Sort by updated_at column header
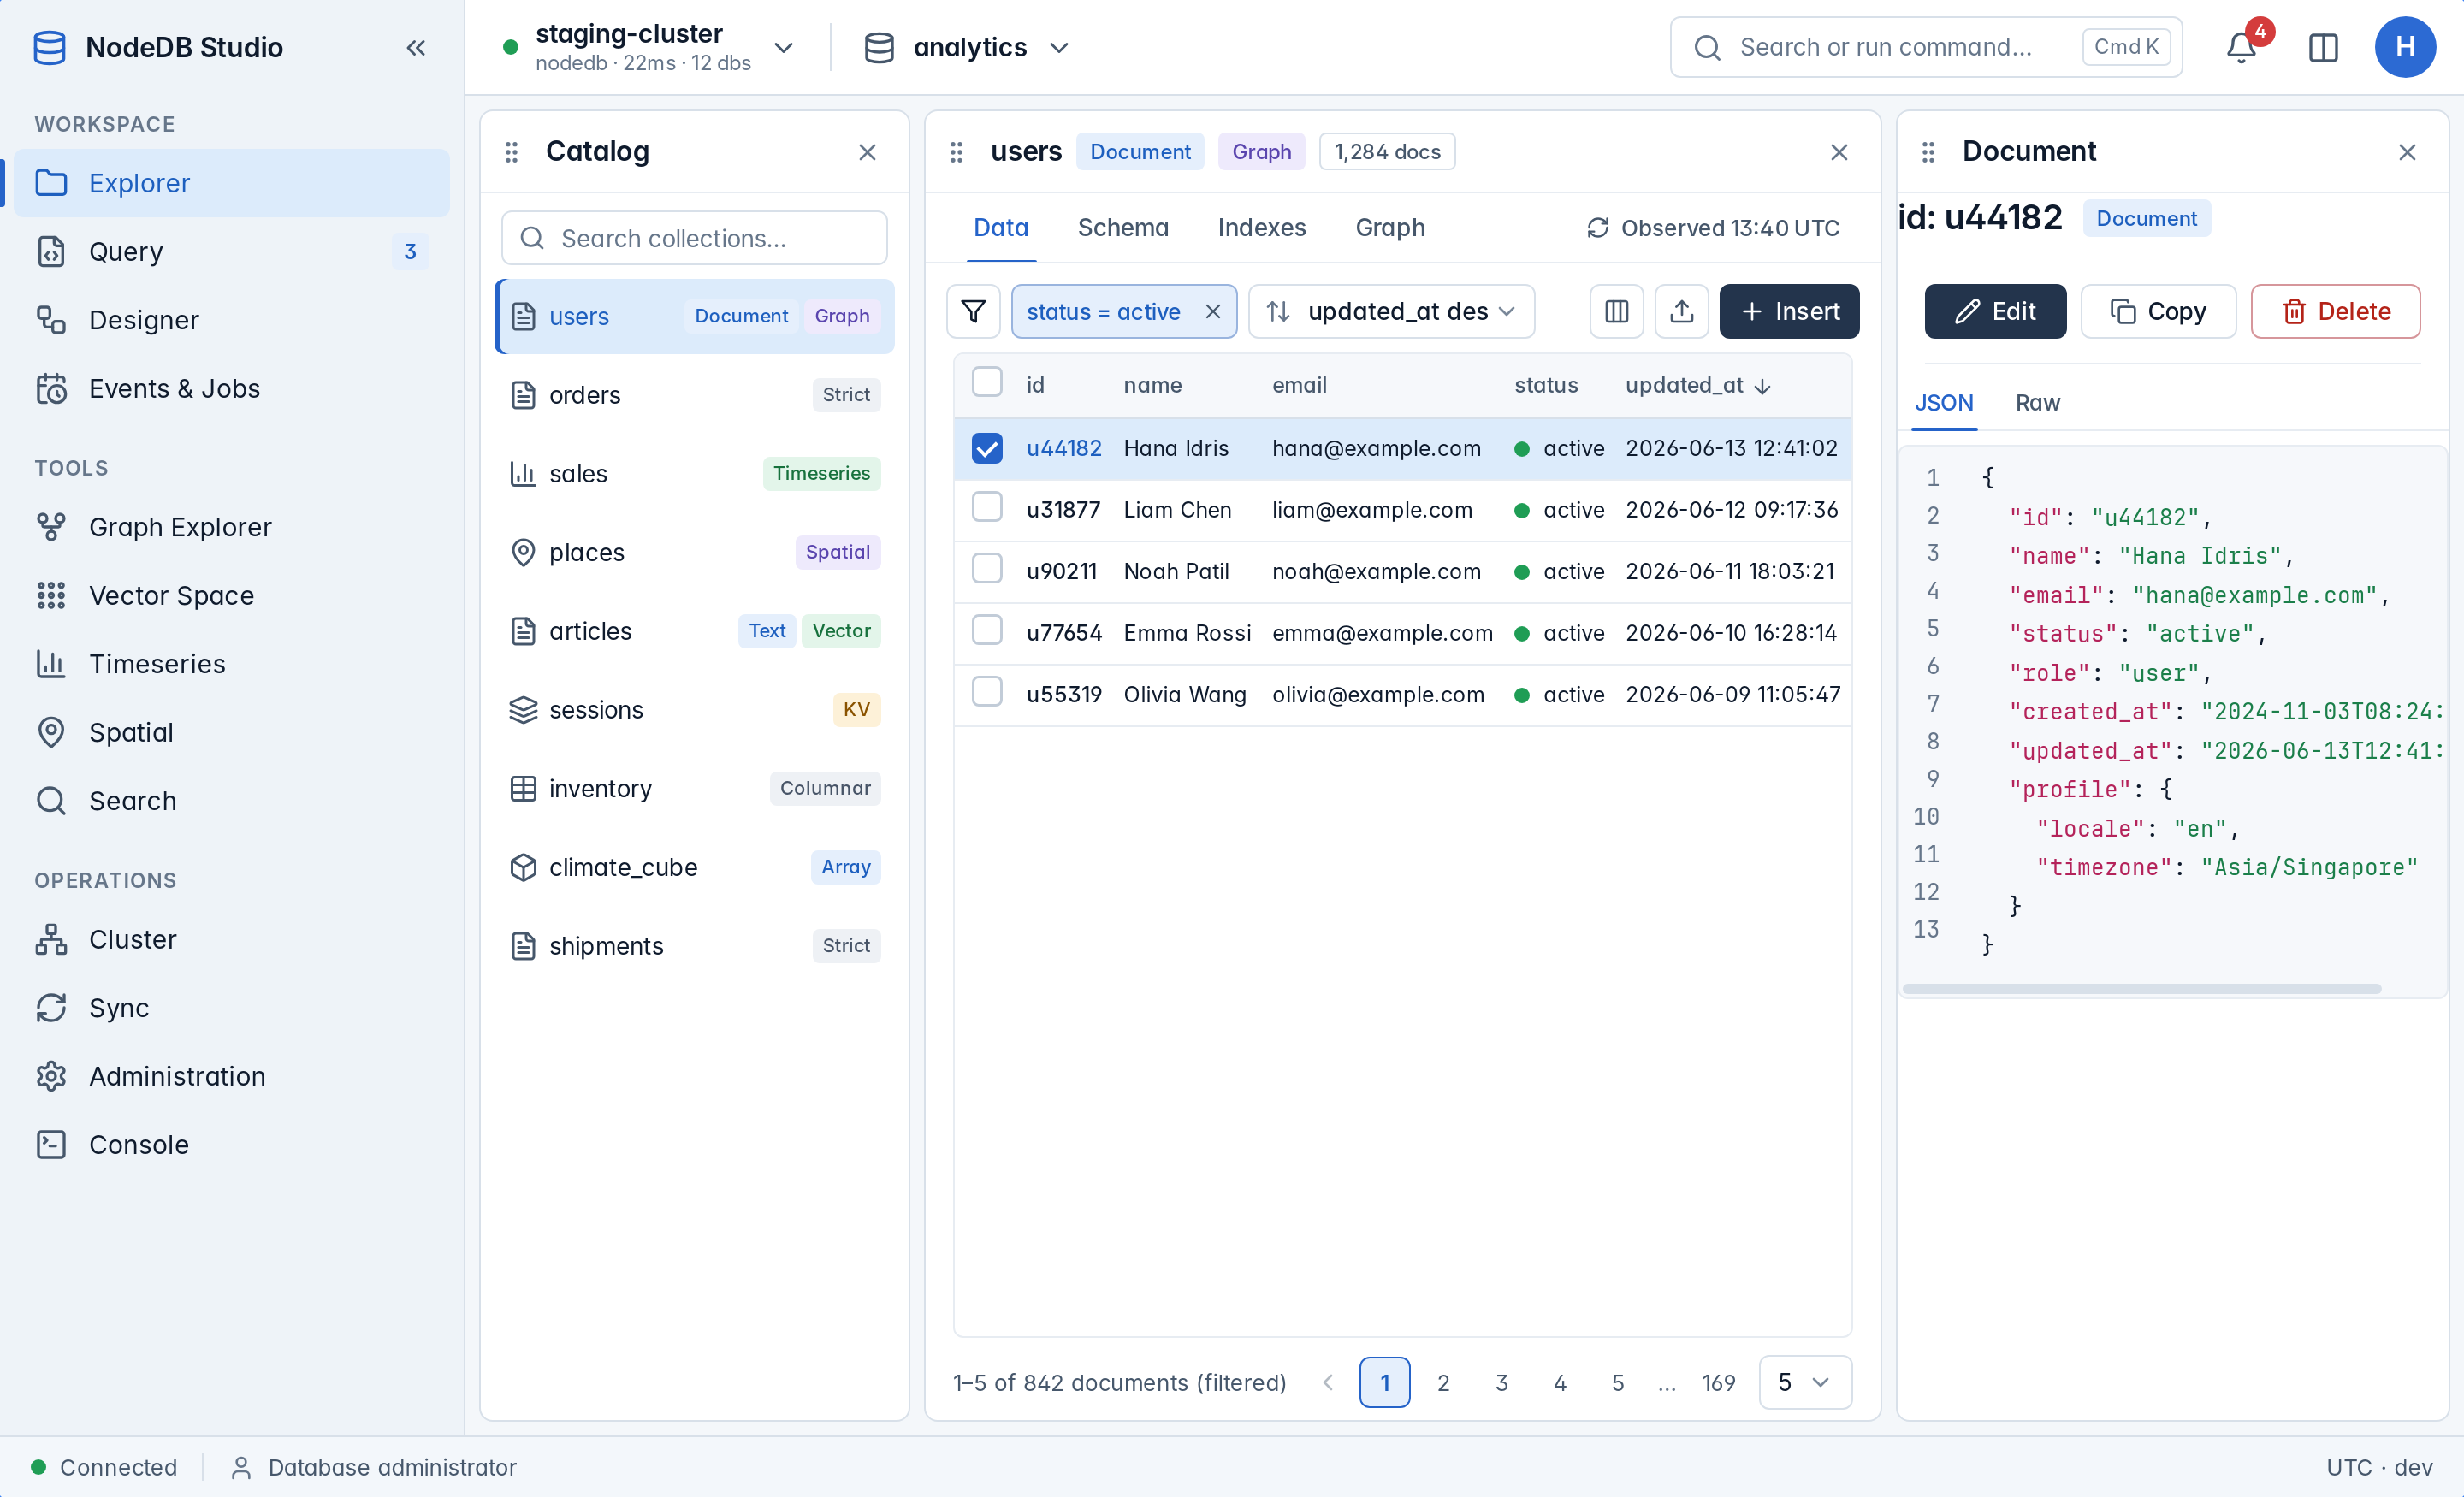Image resolution: width=2464 pixels, height=1497 pixels. pos(1697,385)
